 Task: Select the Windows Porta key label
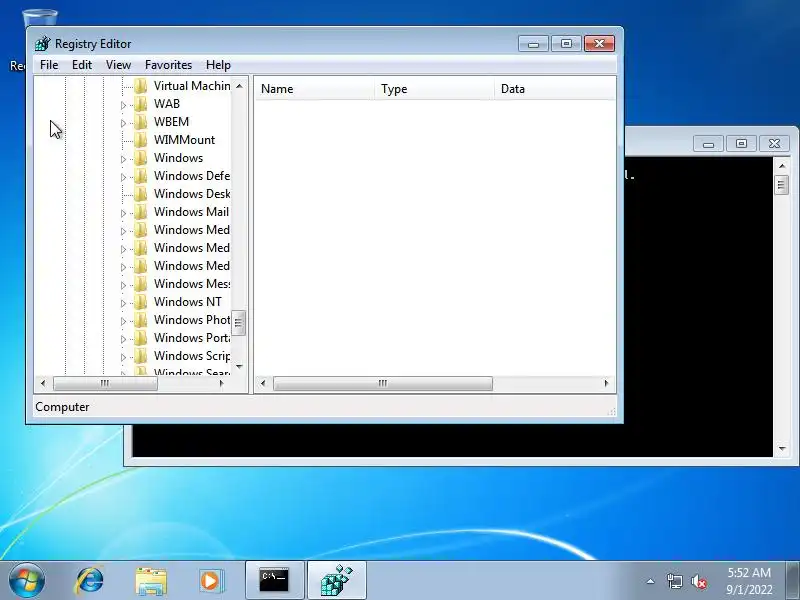pos(192,338)
